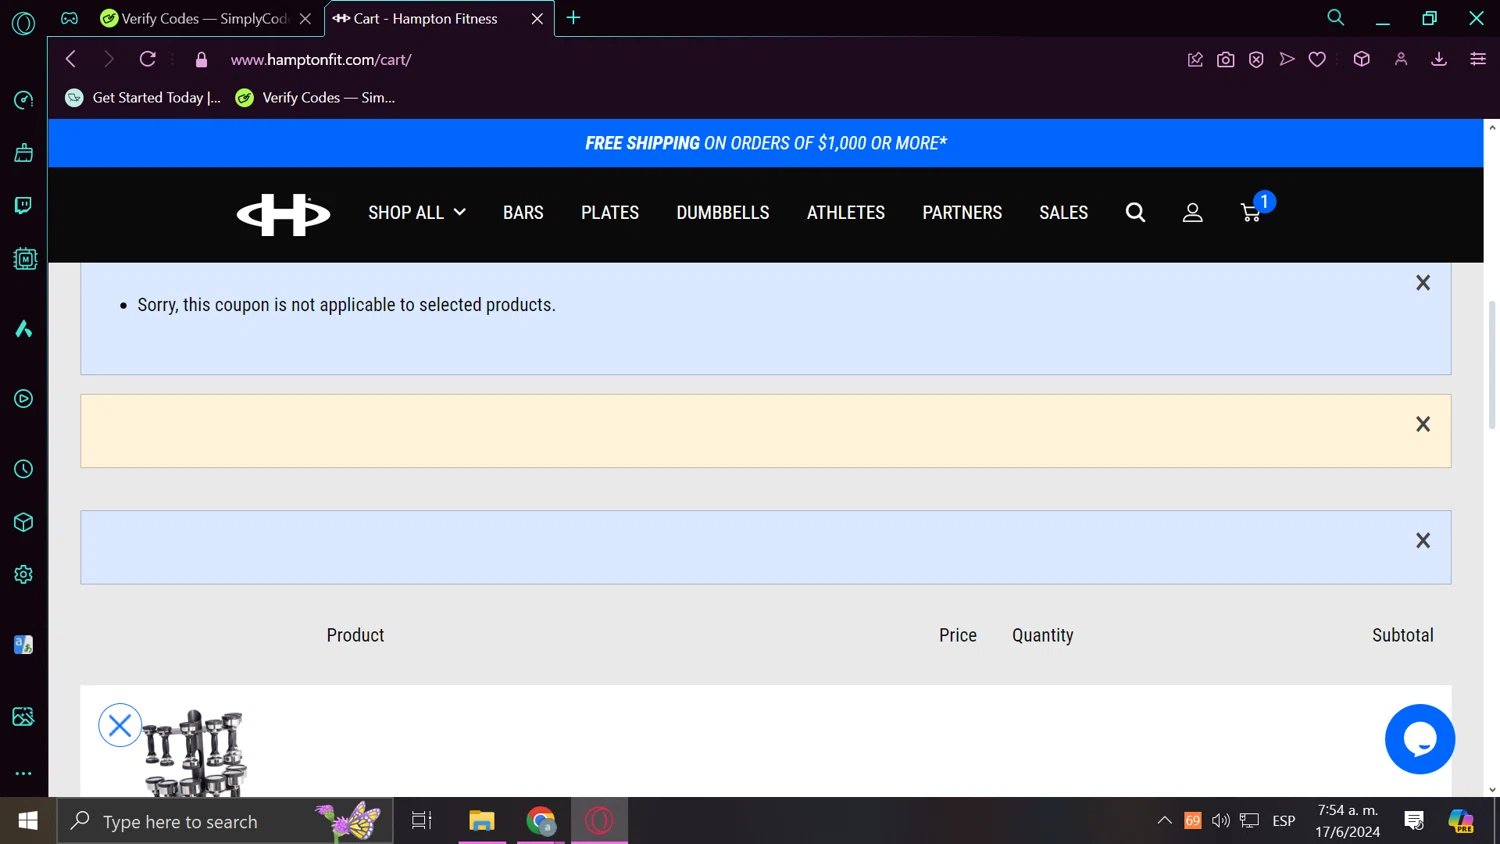Viewport: 1500px width, 844px height.
Task: Show more sidebar options (three dots)
Action: point(23,773)
